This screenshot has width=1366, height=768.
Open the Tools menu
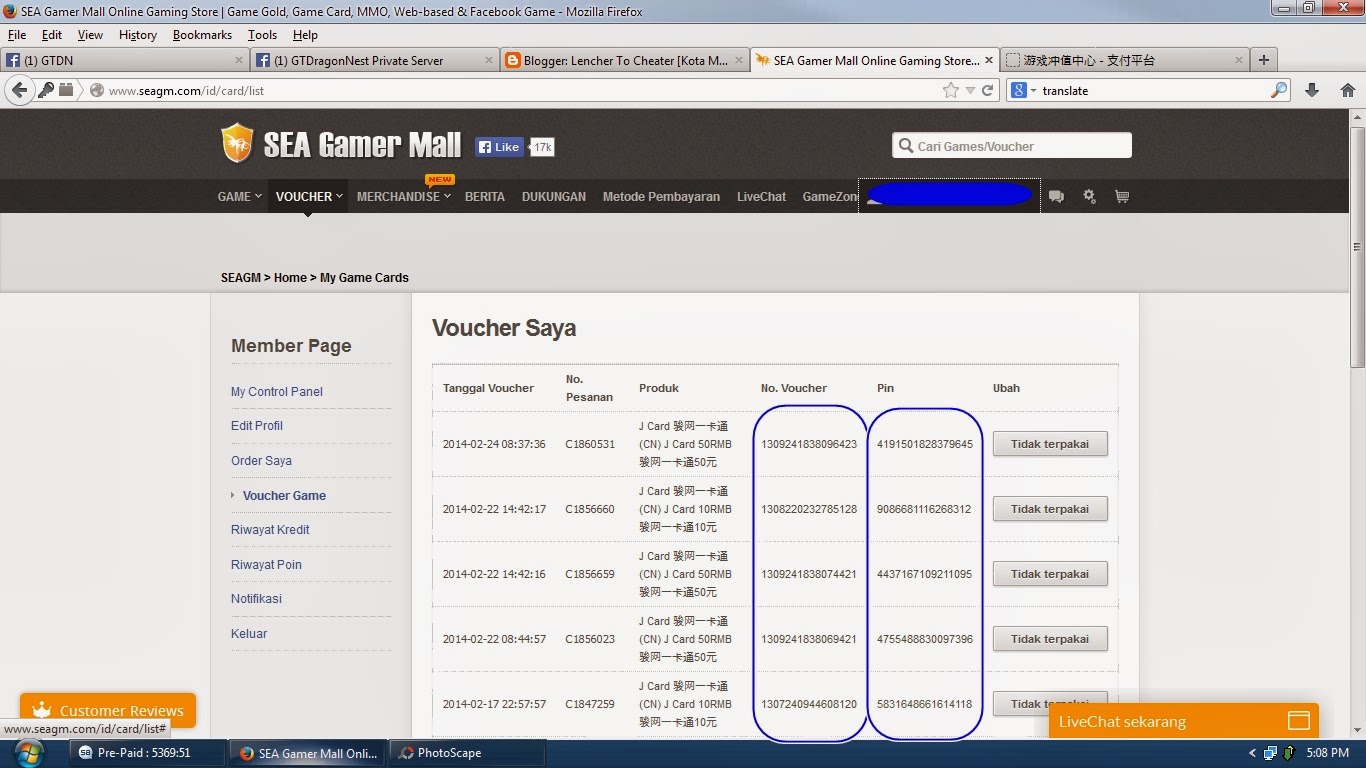tap(262, 35)
